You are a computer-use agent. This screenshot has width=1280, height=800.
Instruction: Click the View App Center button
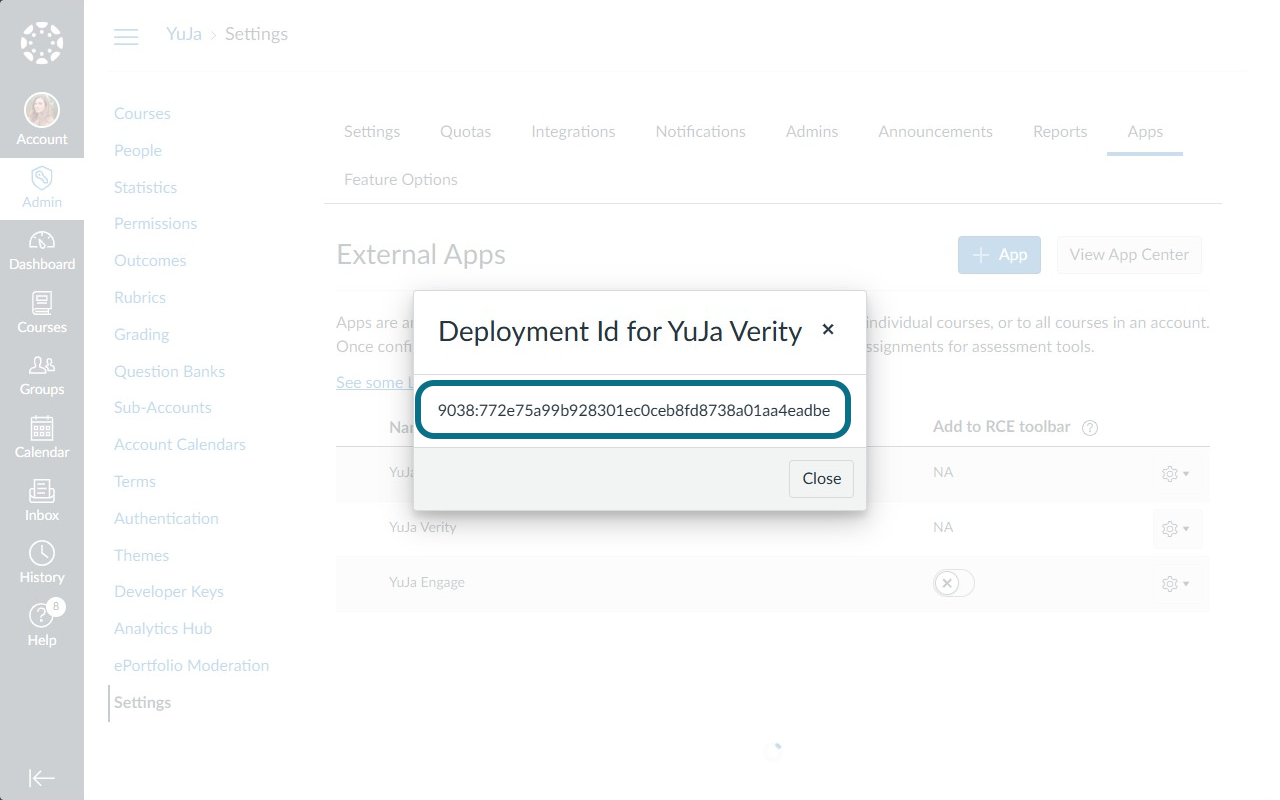pyautogui.click(x=1129, y=255)
